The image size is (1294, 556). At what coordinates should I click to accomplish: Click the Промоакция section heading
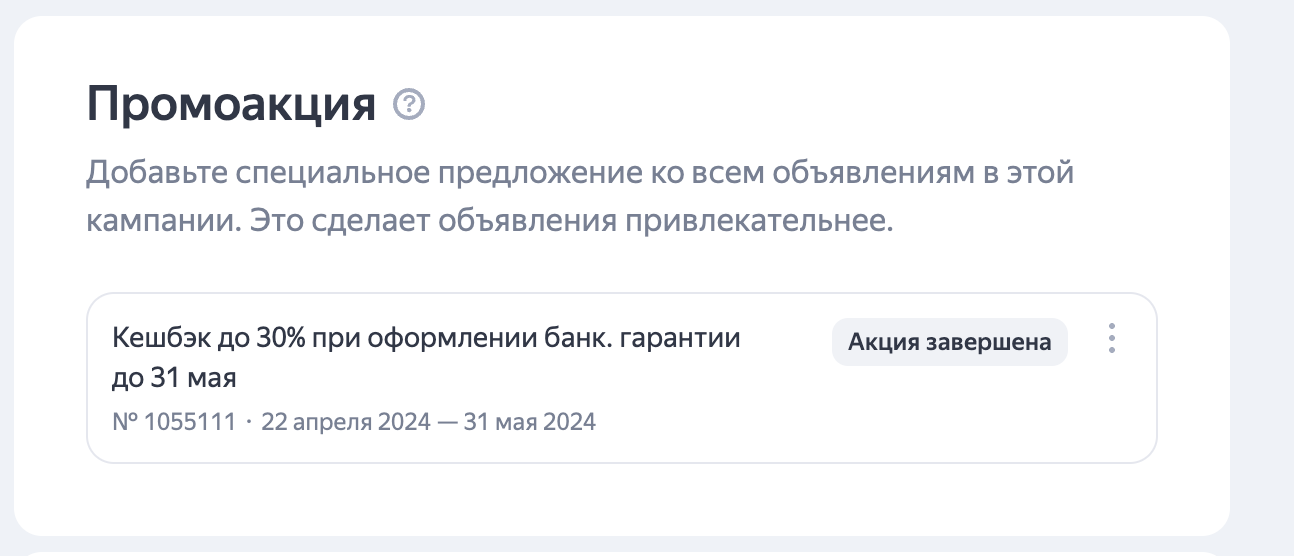click(x=231, y=104)
